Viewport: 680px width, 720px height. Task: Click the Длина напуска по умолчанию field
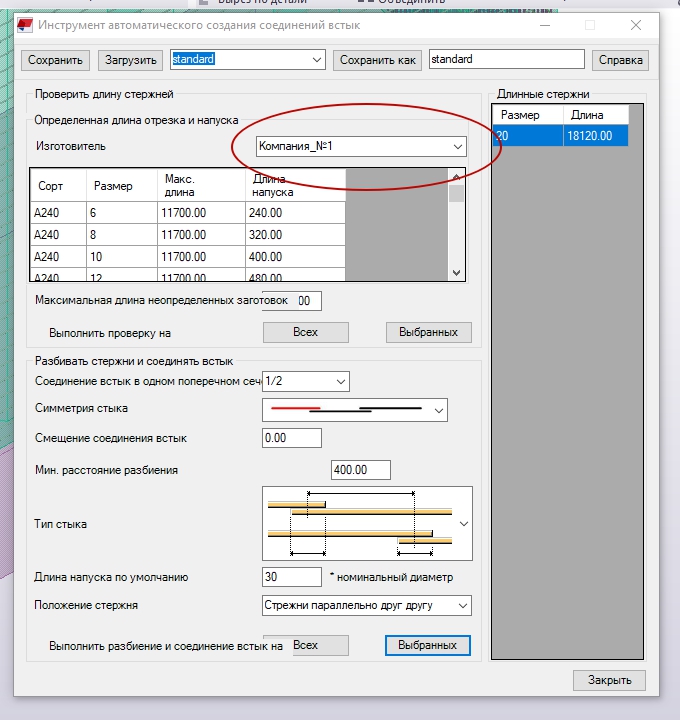(x=291, y=577)
